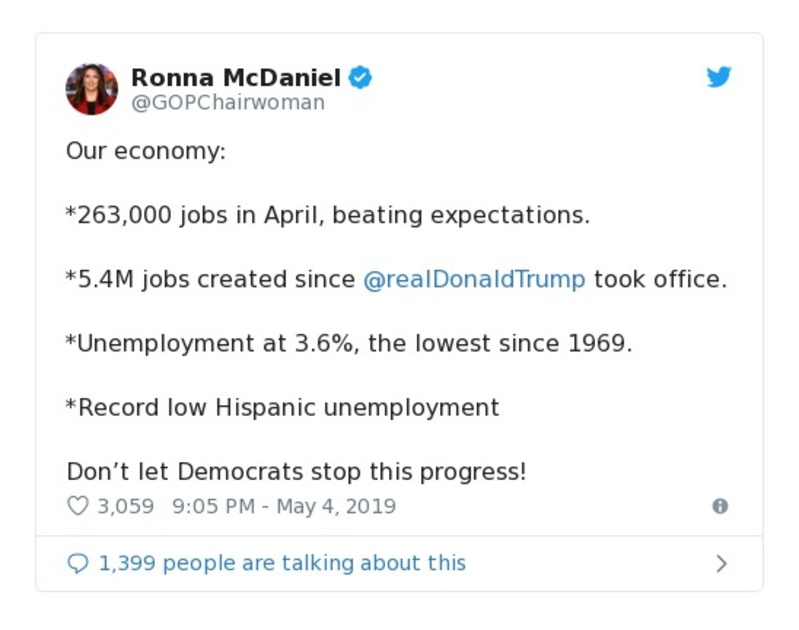Viewport: 799px width, 630px height.
Task: Click the "Record low Hispanic unemployment" line
Action: (283, 407)
